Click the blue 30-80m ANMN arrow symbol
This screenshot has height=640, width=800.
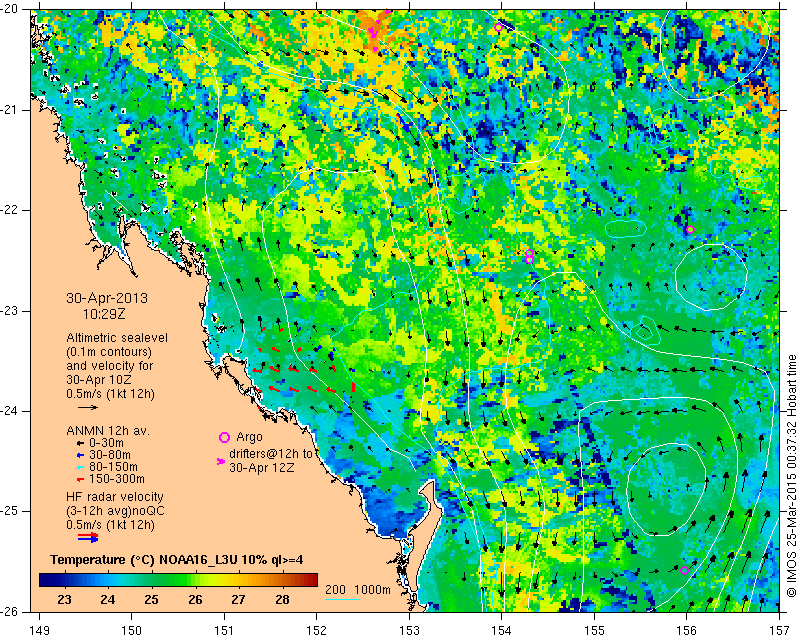click(x=80, y=455)
